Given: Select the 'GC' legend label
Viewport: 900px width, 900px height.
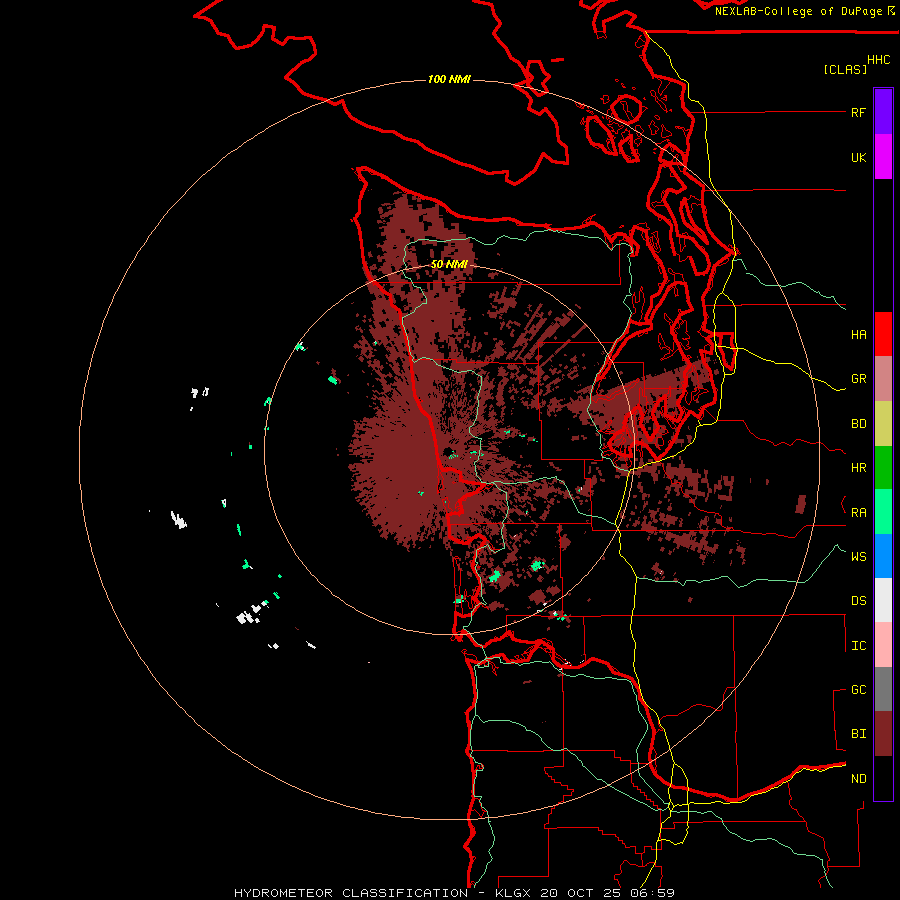Looking at the screenshot, I should (858, 689).
